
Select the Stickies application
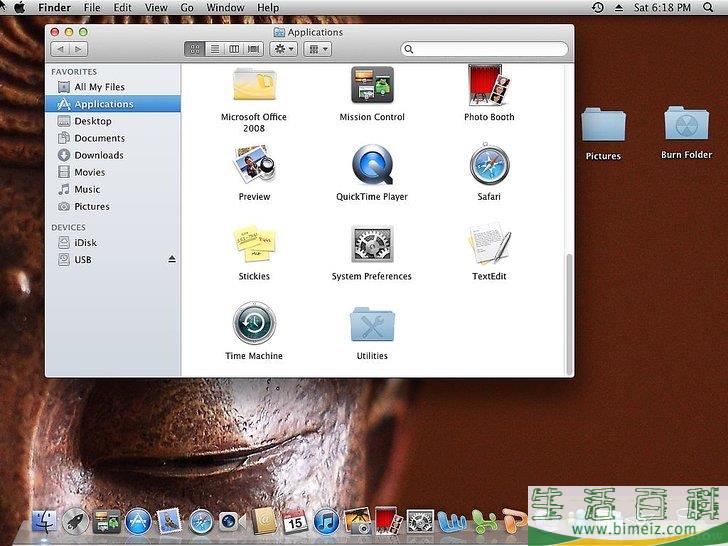[254, 244]
